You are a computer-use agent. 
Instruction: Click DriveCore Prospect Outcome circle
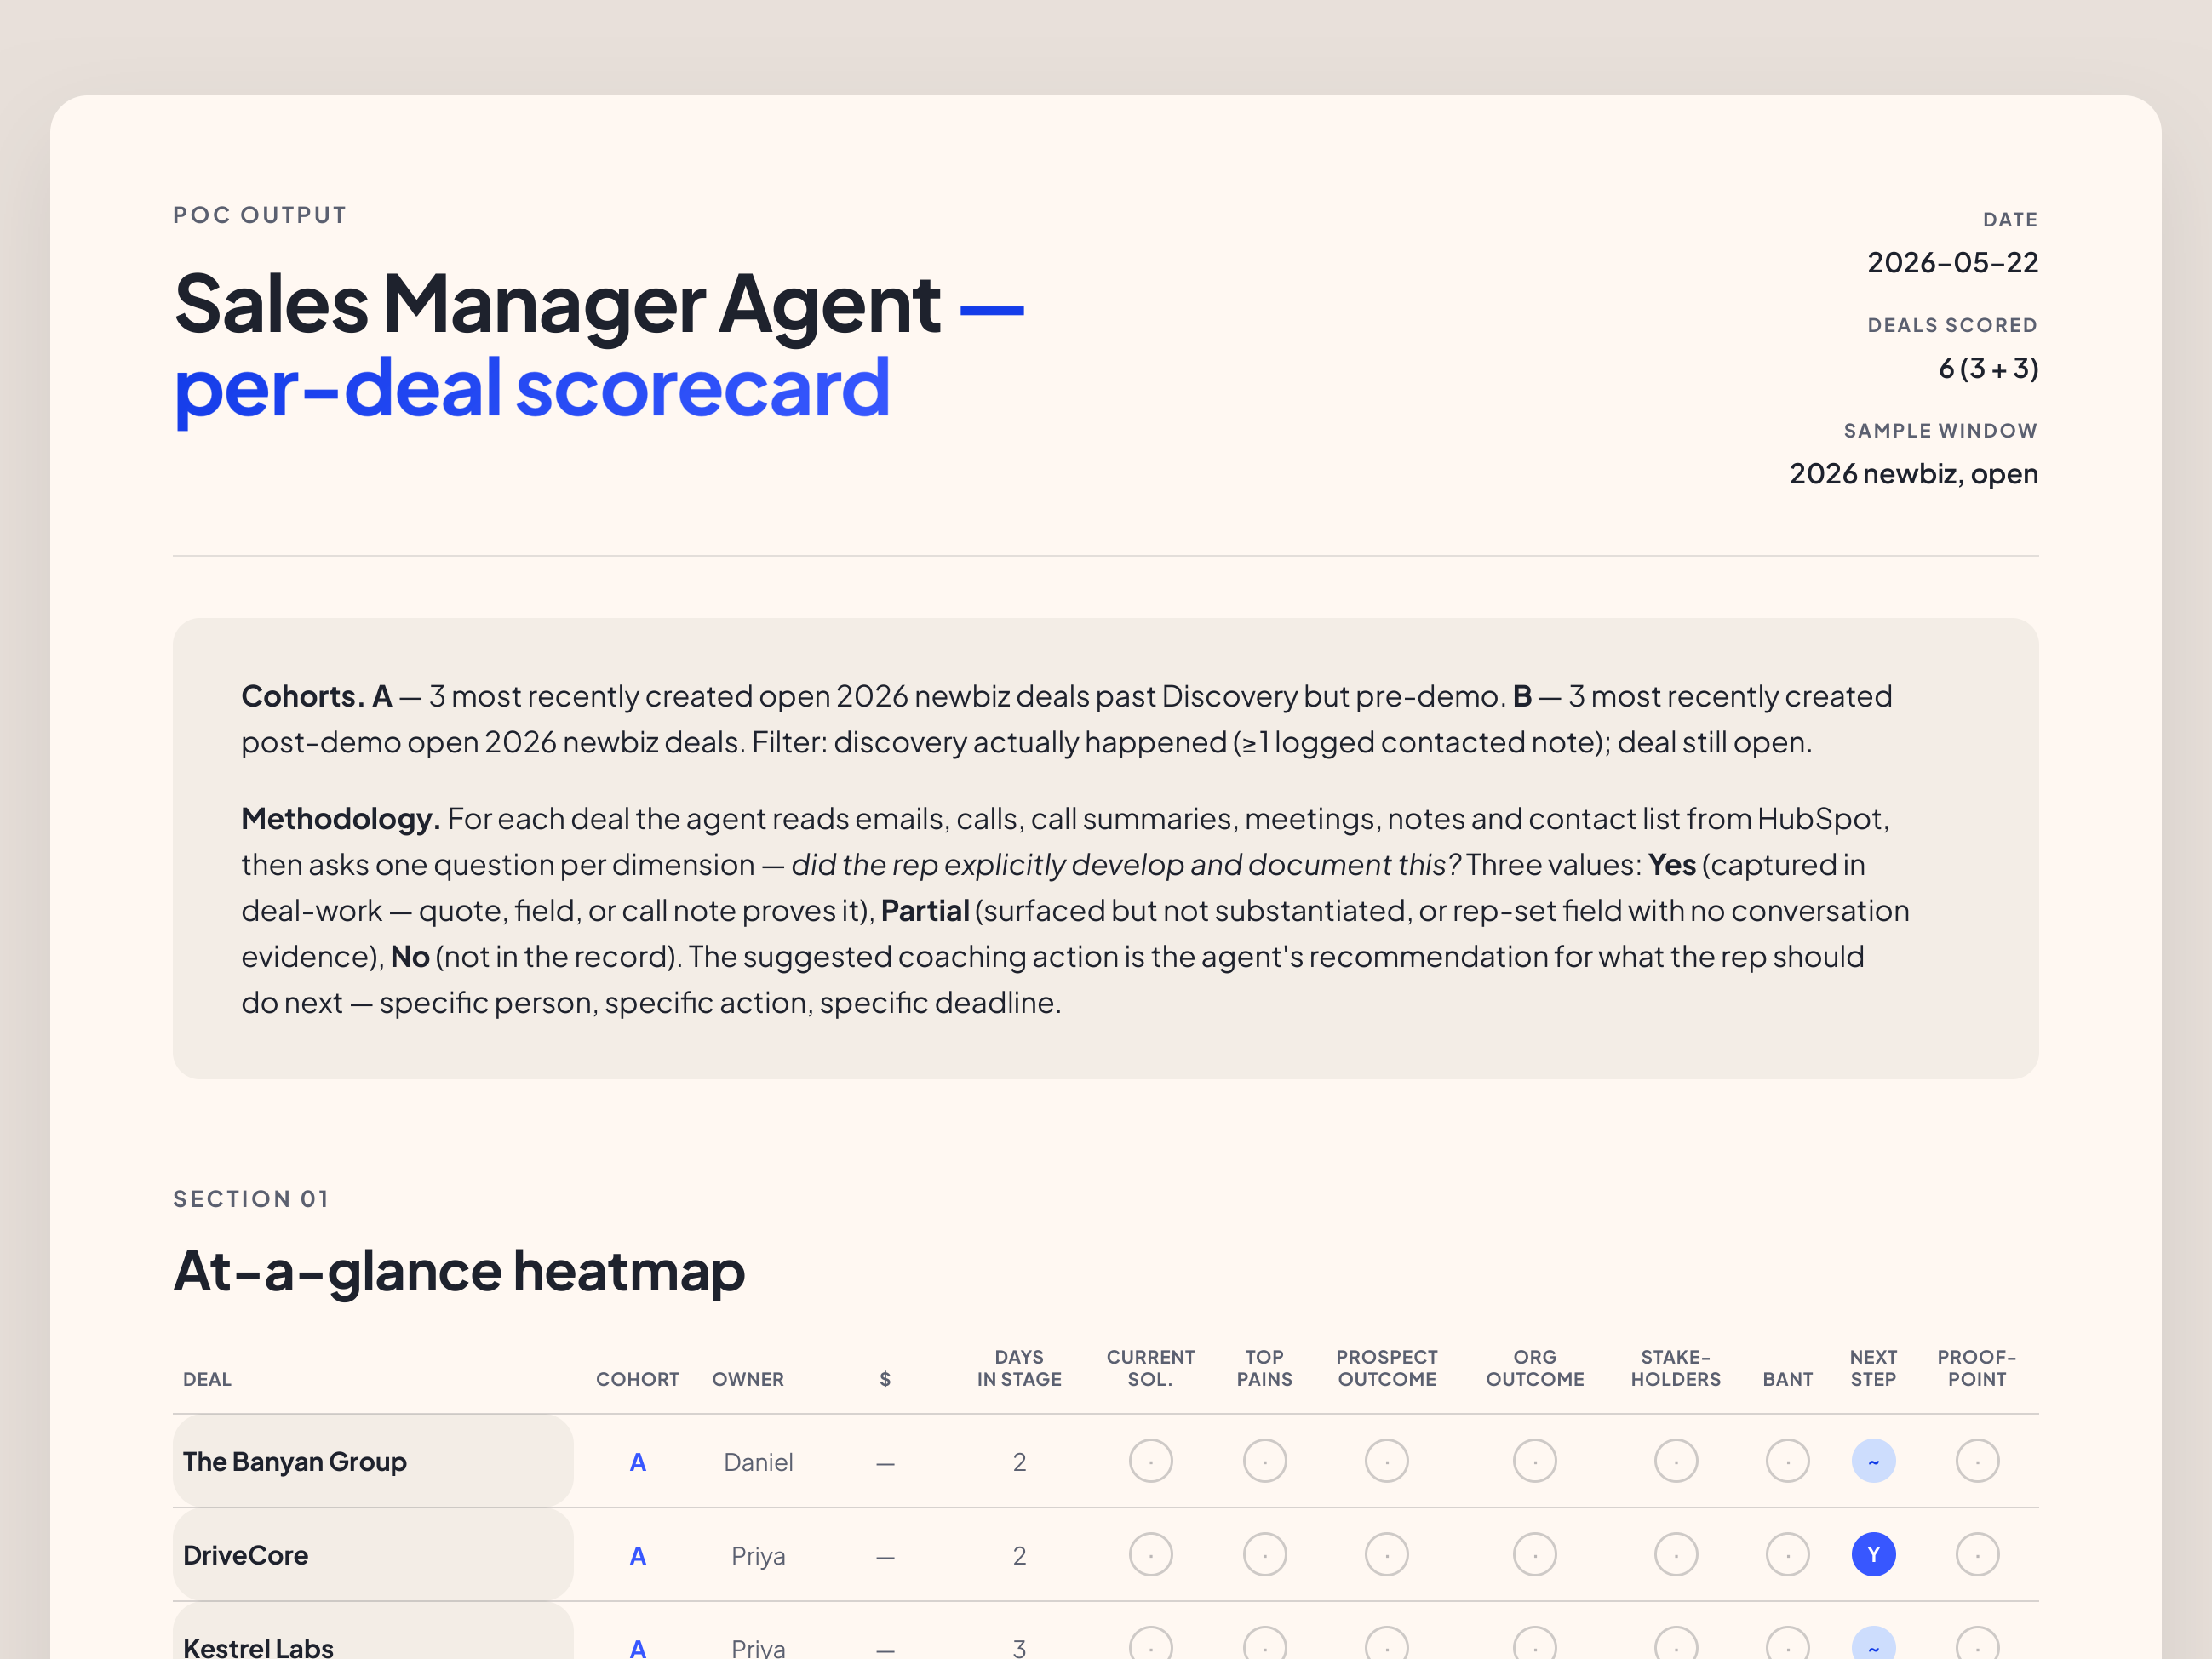1386,1555
